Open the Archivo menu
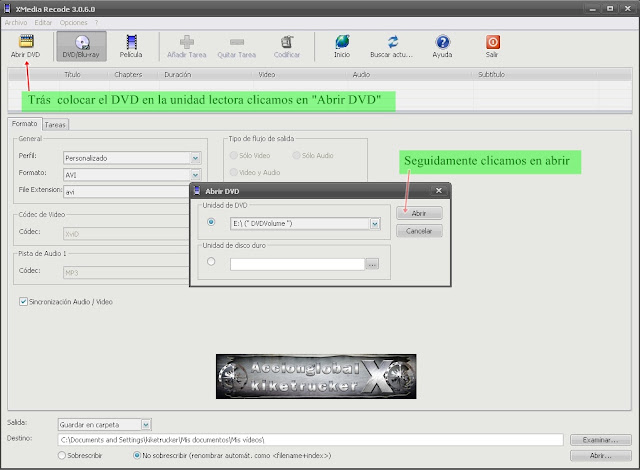Viewport: 640px width, 470px height. coord(16,23)
